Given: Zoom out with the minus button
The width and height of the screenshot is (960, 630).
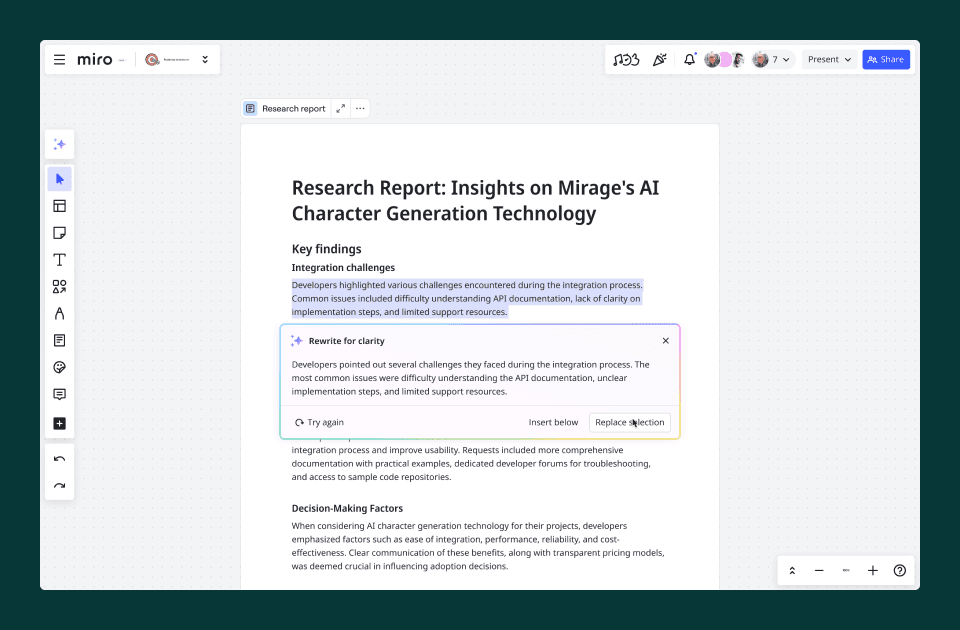Looking at the screenshot, I should [x=819, y=571].
